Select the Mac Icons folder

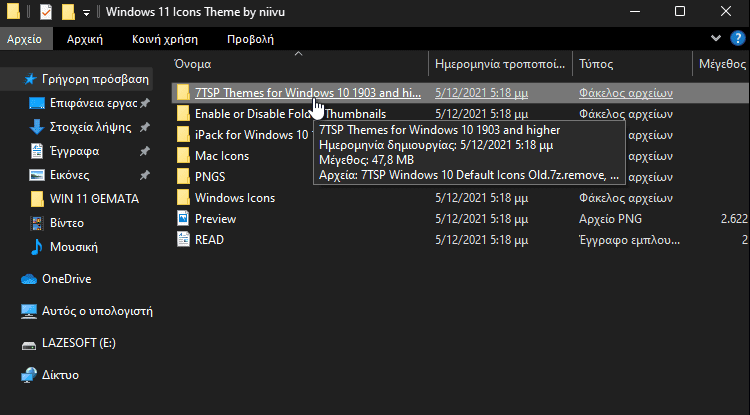222,156
